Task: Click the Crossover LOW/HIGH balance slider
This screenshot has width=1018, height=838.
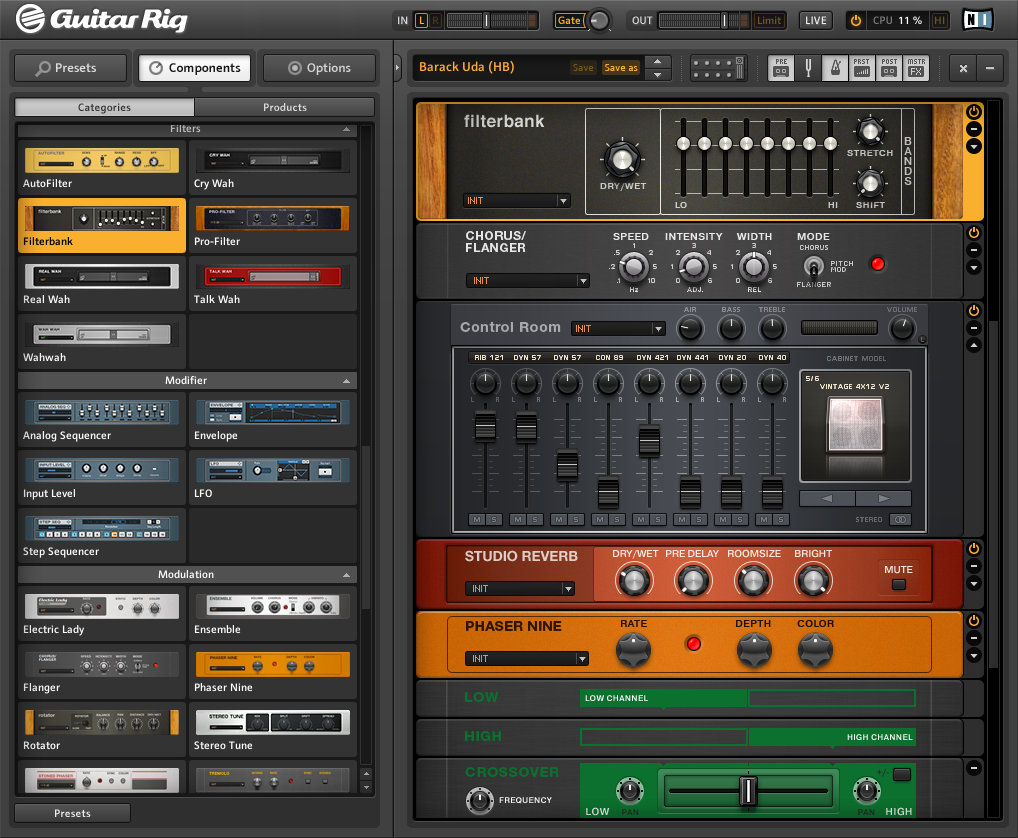Action: [x=748, y=791]
